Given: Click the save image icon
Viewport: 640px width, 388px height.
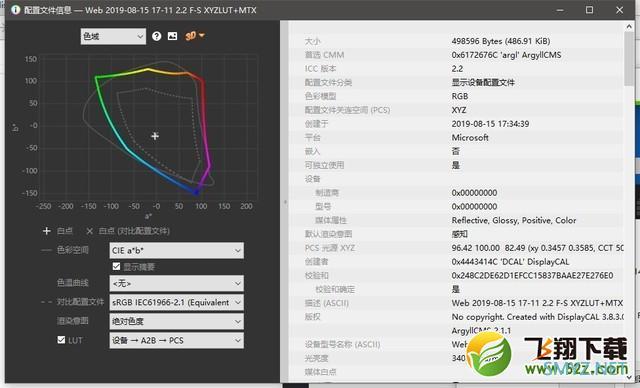Looking at the screenshot, I should 173,36.
